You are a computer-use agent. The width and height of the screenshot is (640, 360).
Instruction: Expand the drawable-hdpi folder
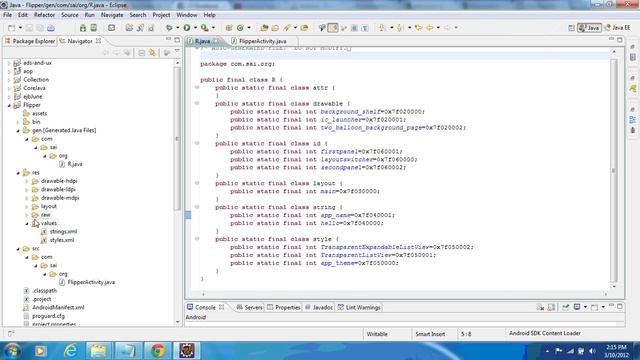point(27,181)
